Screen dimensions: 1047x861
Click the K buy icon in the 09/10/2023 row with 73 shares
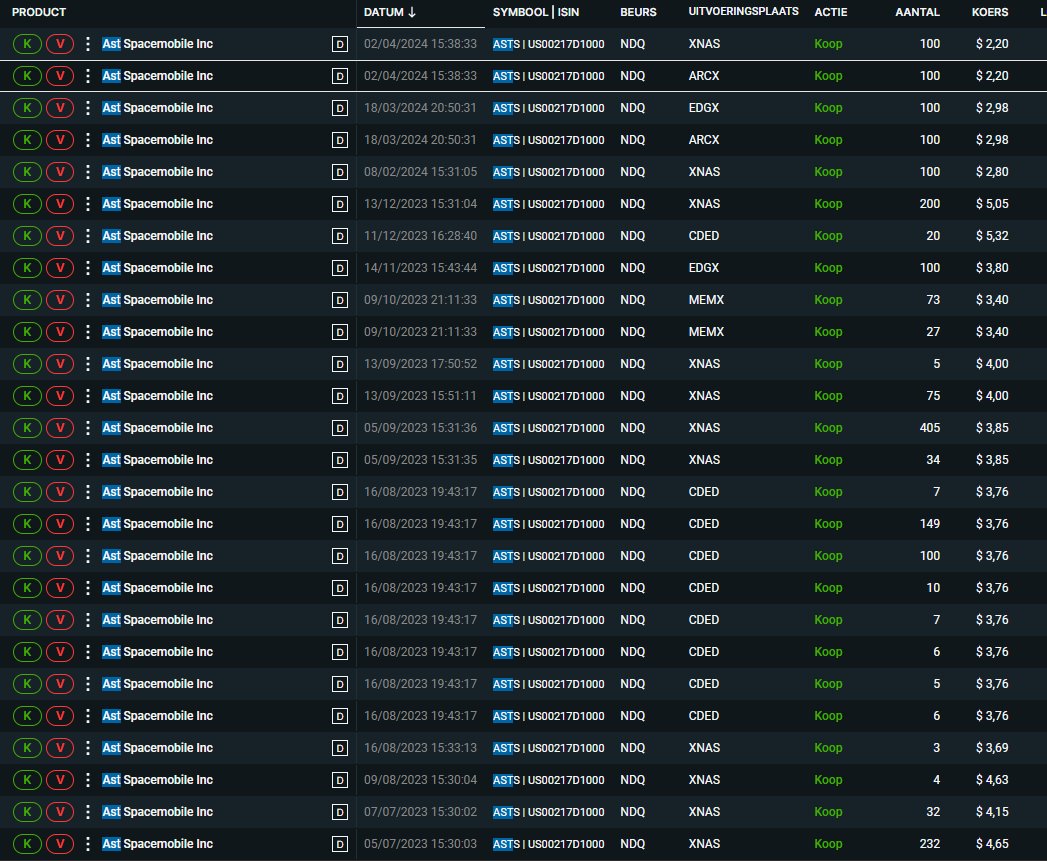(27, 301)
